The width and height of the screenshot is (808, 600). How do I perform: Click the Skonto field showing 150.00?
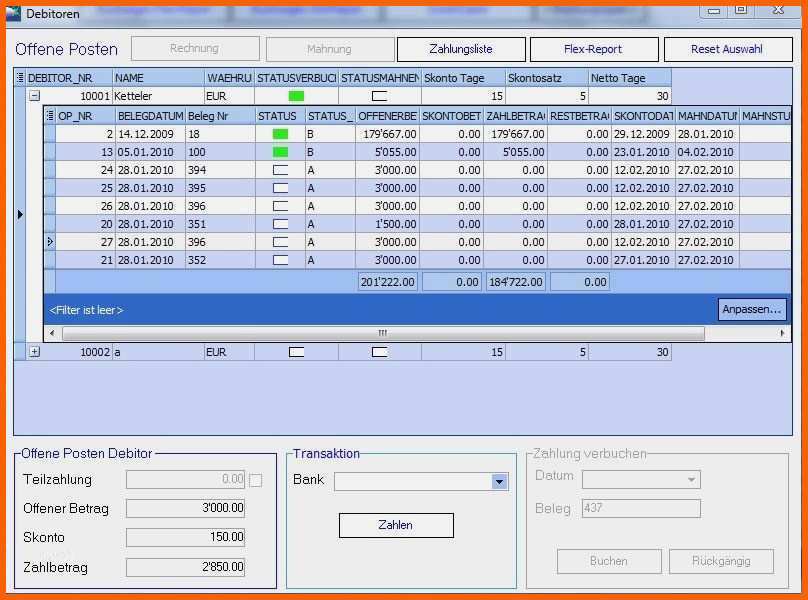185,537
